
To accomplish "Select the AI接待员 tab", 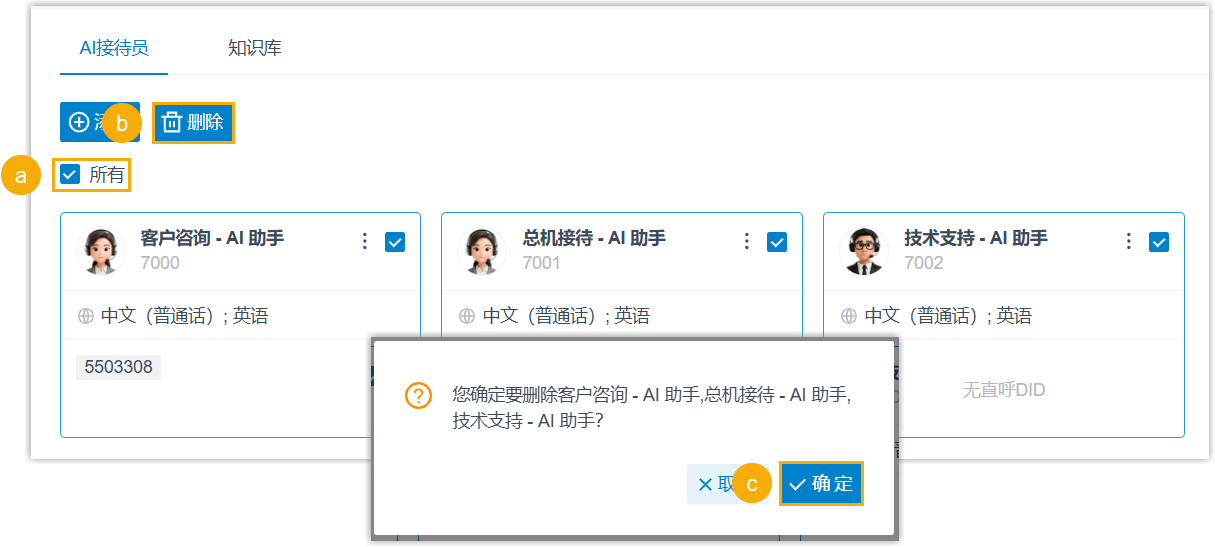I will click(x=114, y=48).
